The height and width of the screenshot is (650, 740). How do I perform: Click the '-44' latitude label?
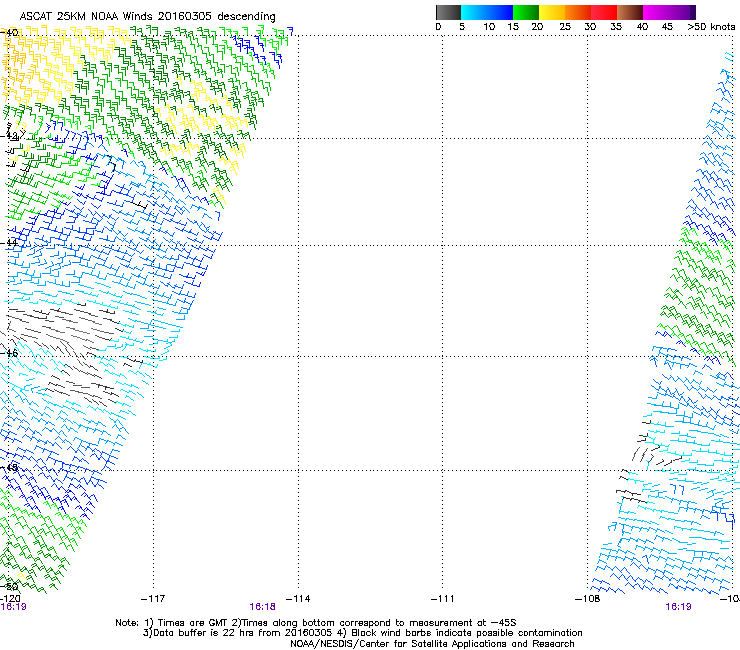[x=9, y=243]
